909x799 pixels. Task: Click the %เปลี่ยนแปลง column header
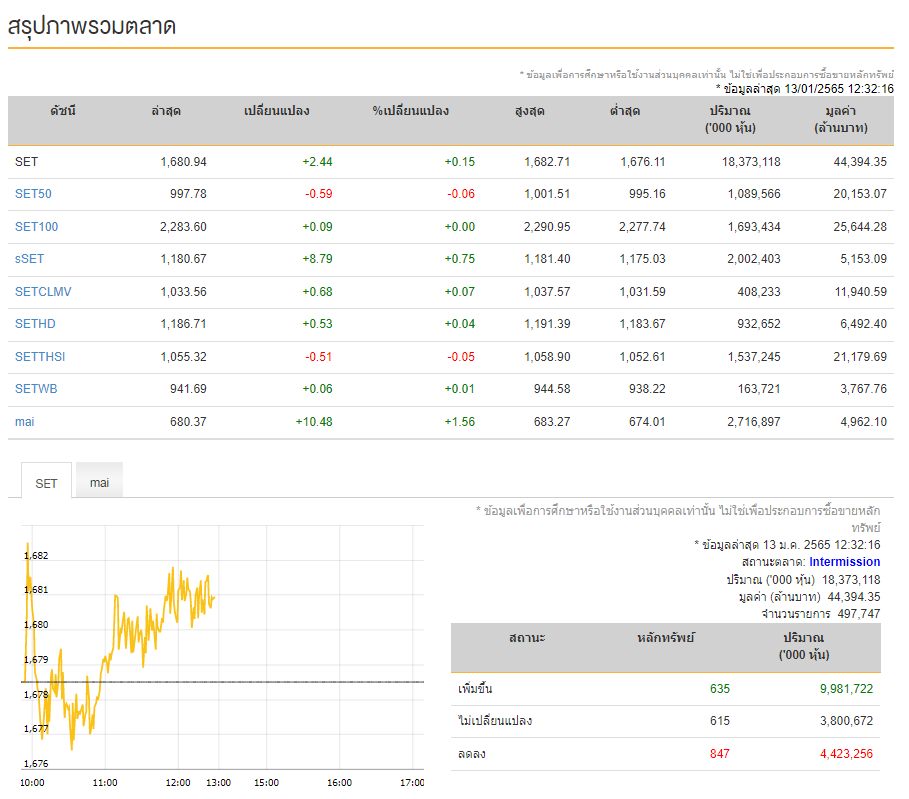[410, 111]
